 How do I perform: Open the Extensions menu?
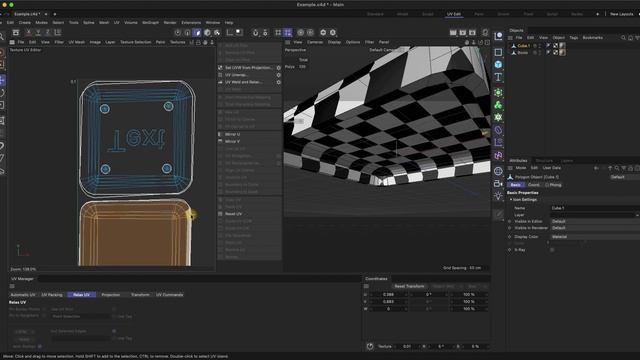[191, 22]
